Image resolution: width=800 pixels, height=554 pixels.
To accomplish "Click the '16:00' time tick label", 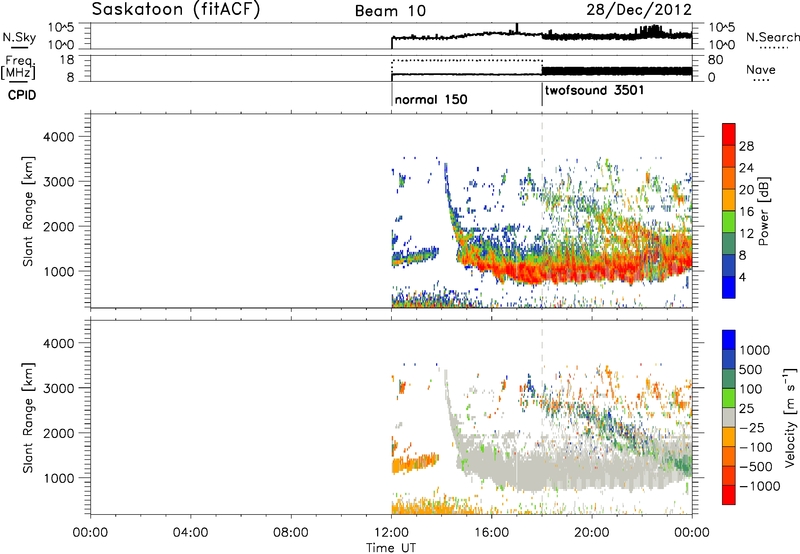I will [491, 533].
